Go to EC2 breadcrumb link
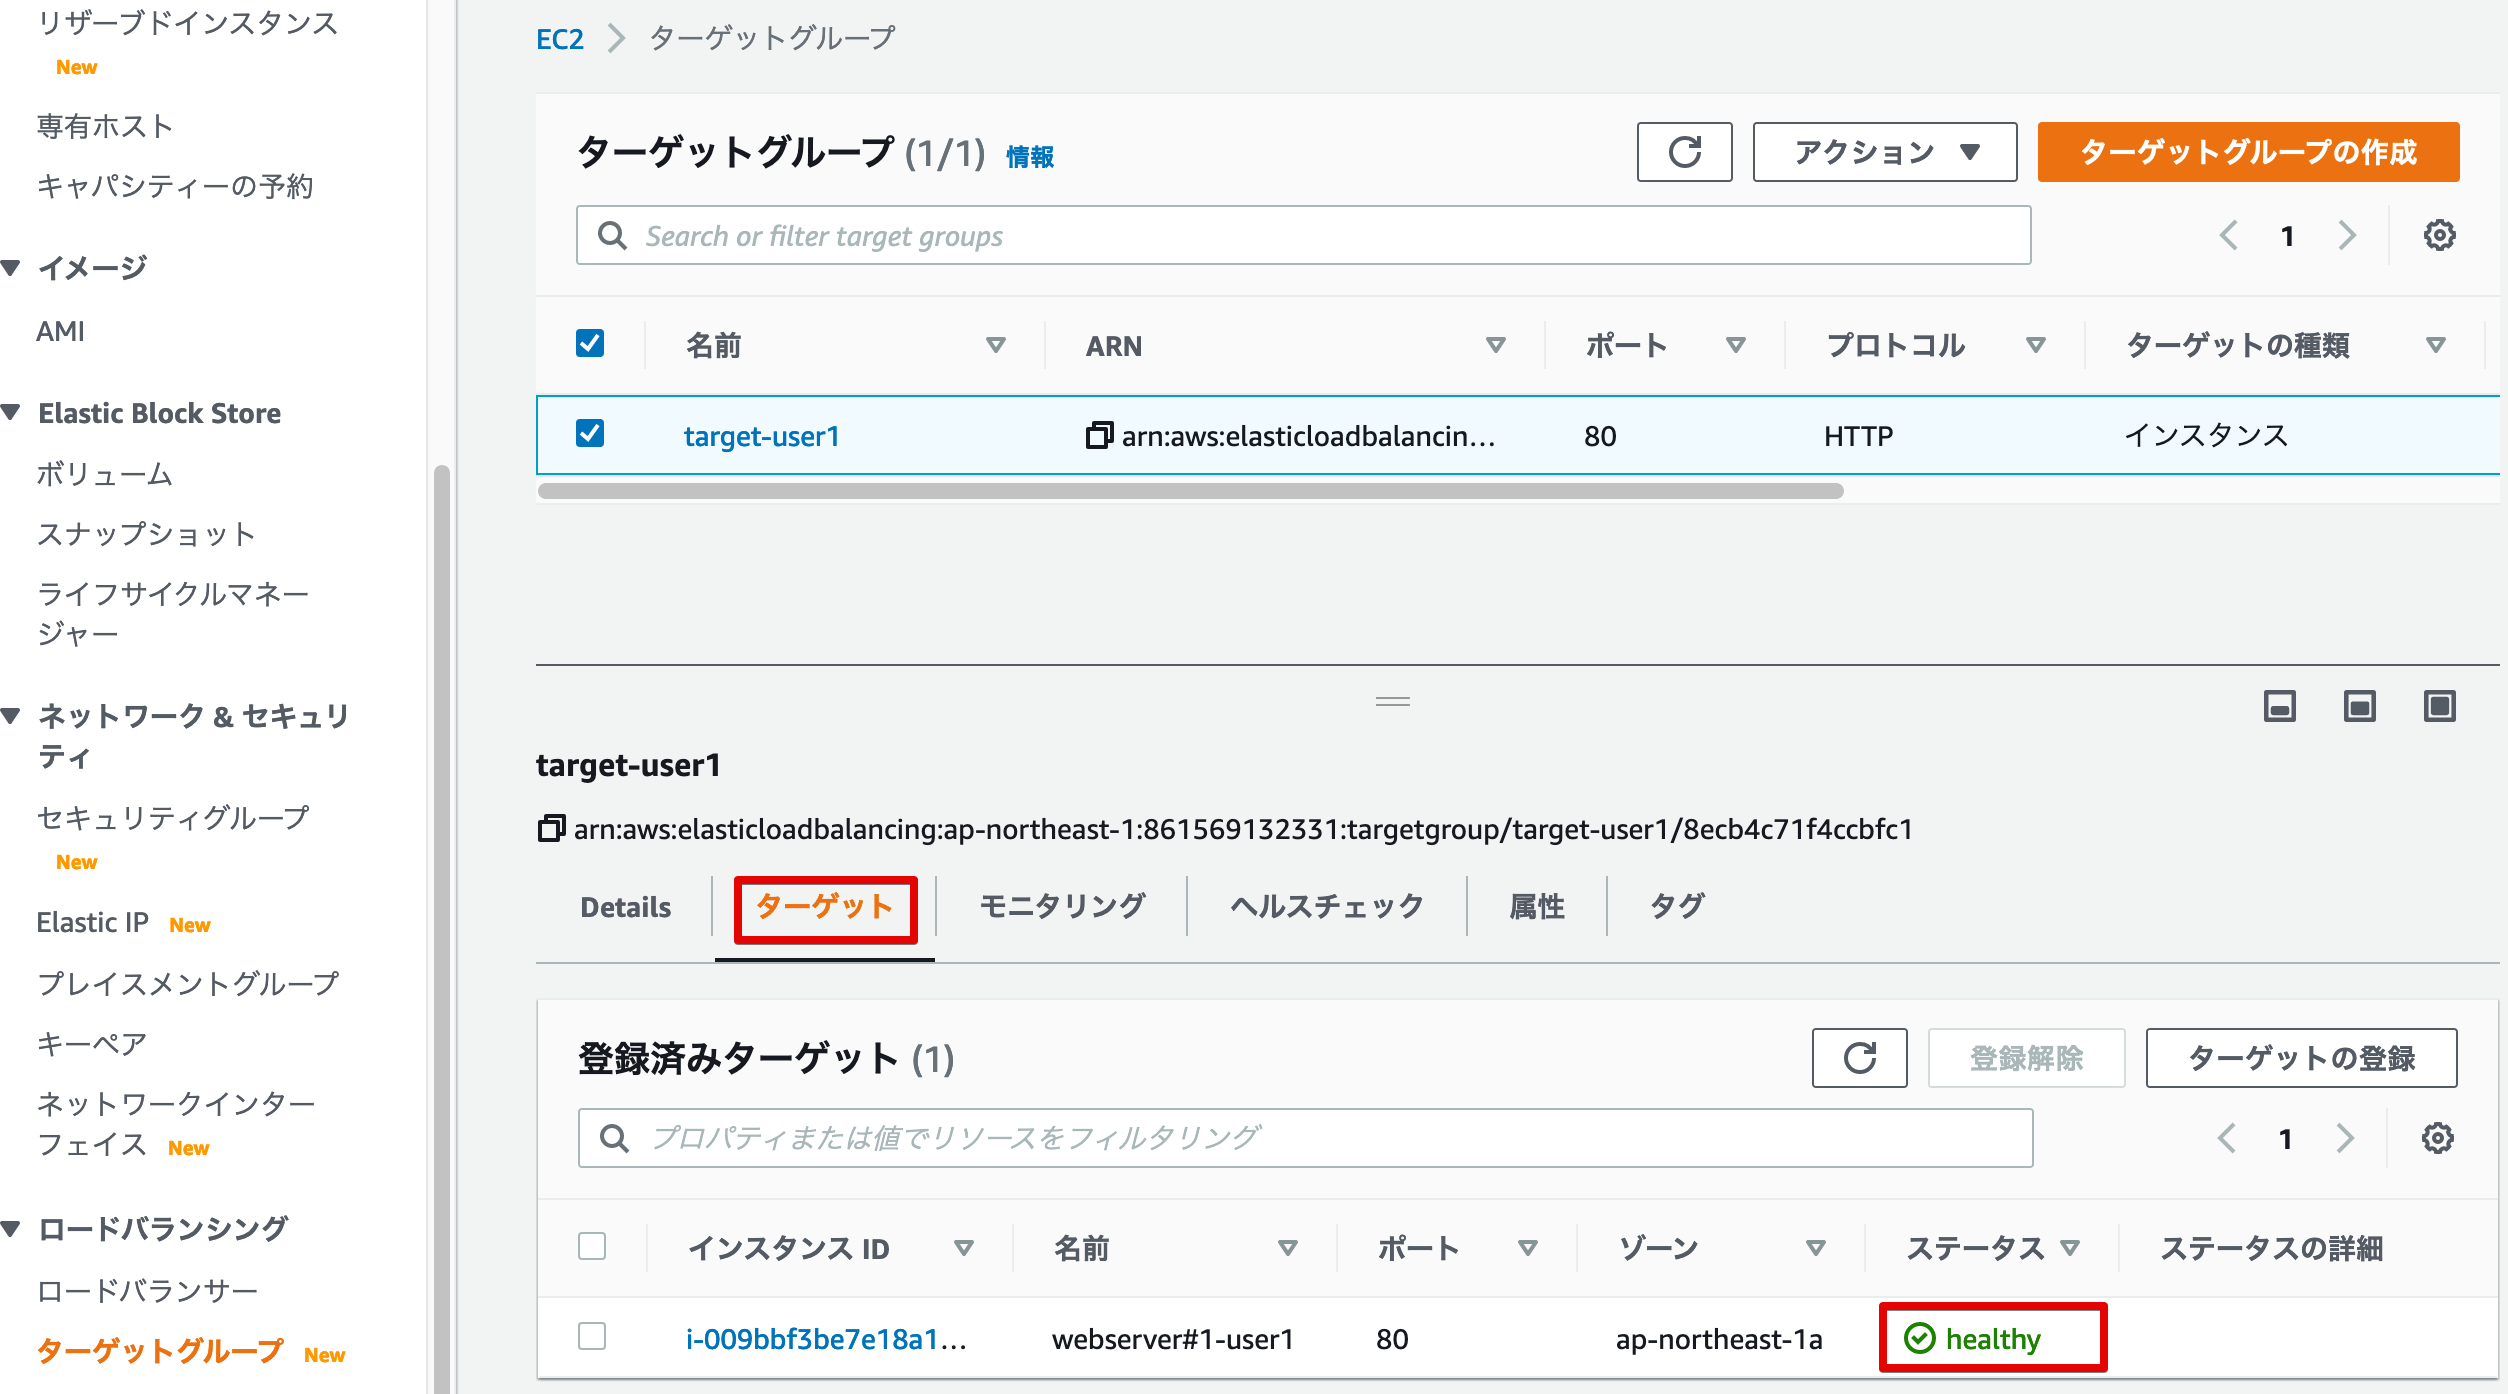The width and height of the screenshot is (2508, 1394). pos(560,39)
